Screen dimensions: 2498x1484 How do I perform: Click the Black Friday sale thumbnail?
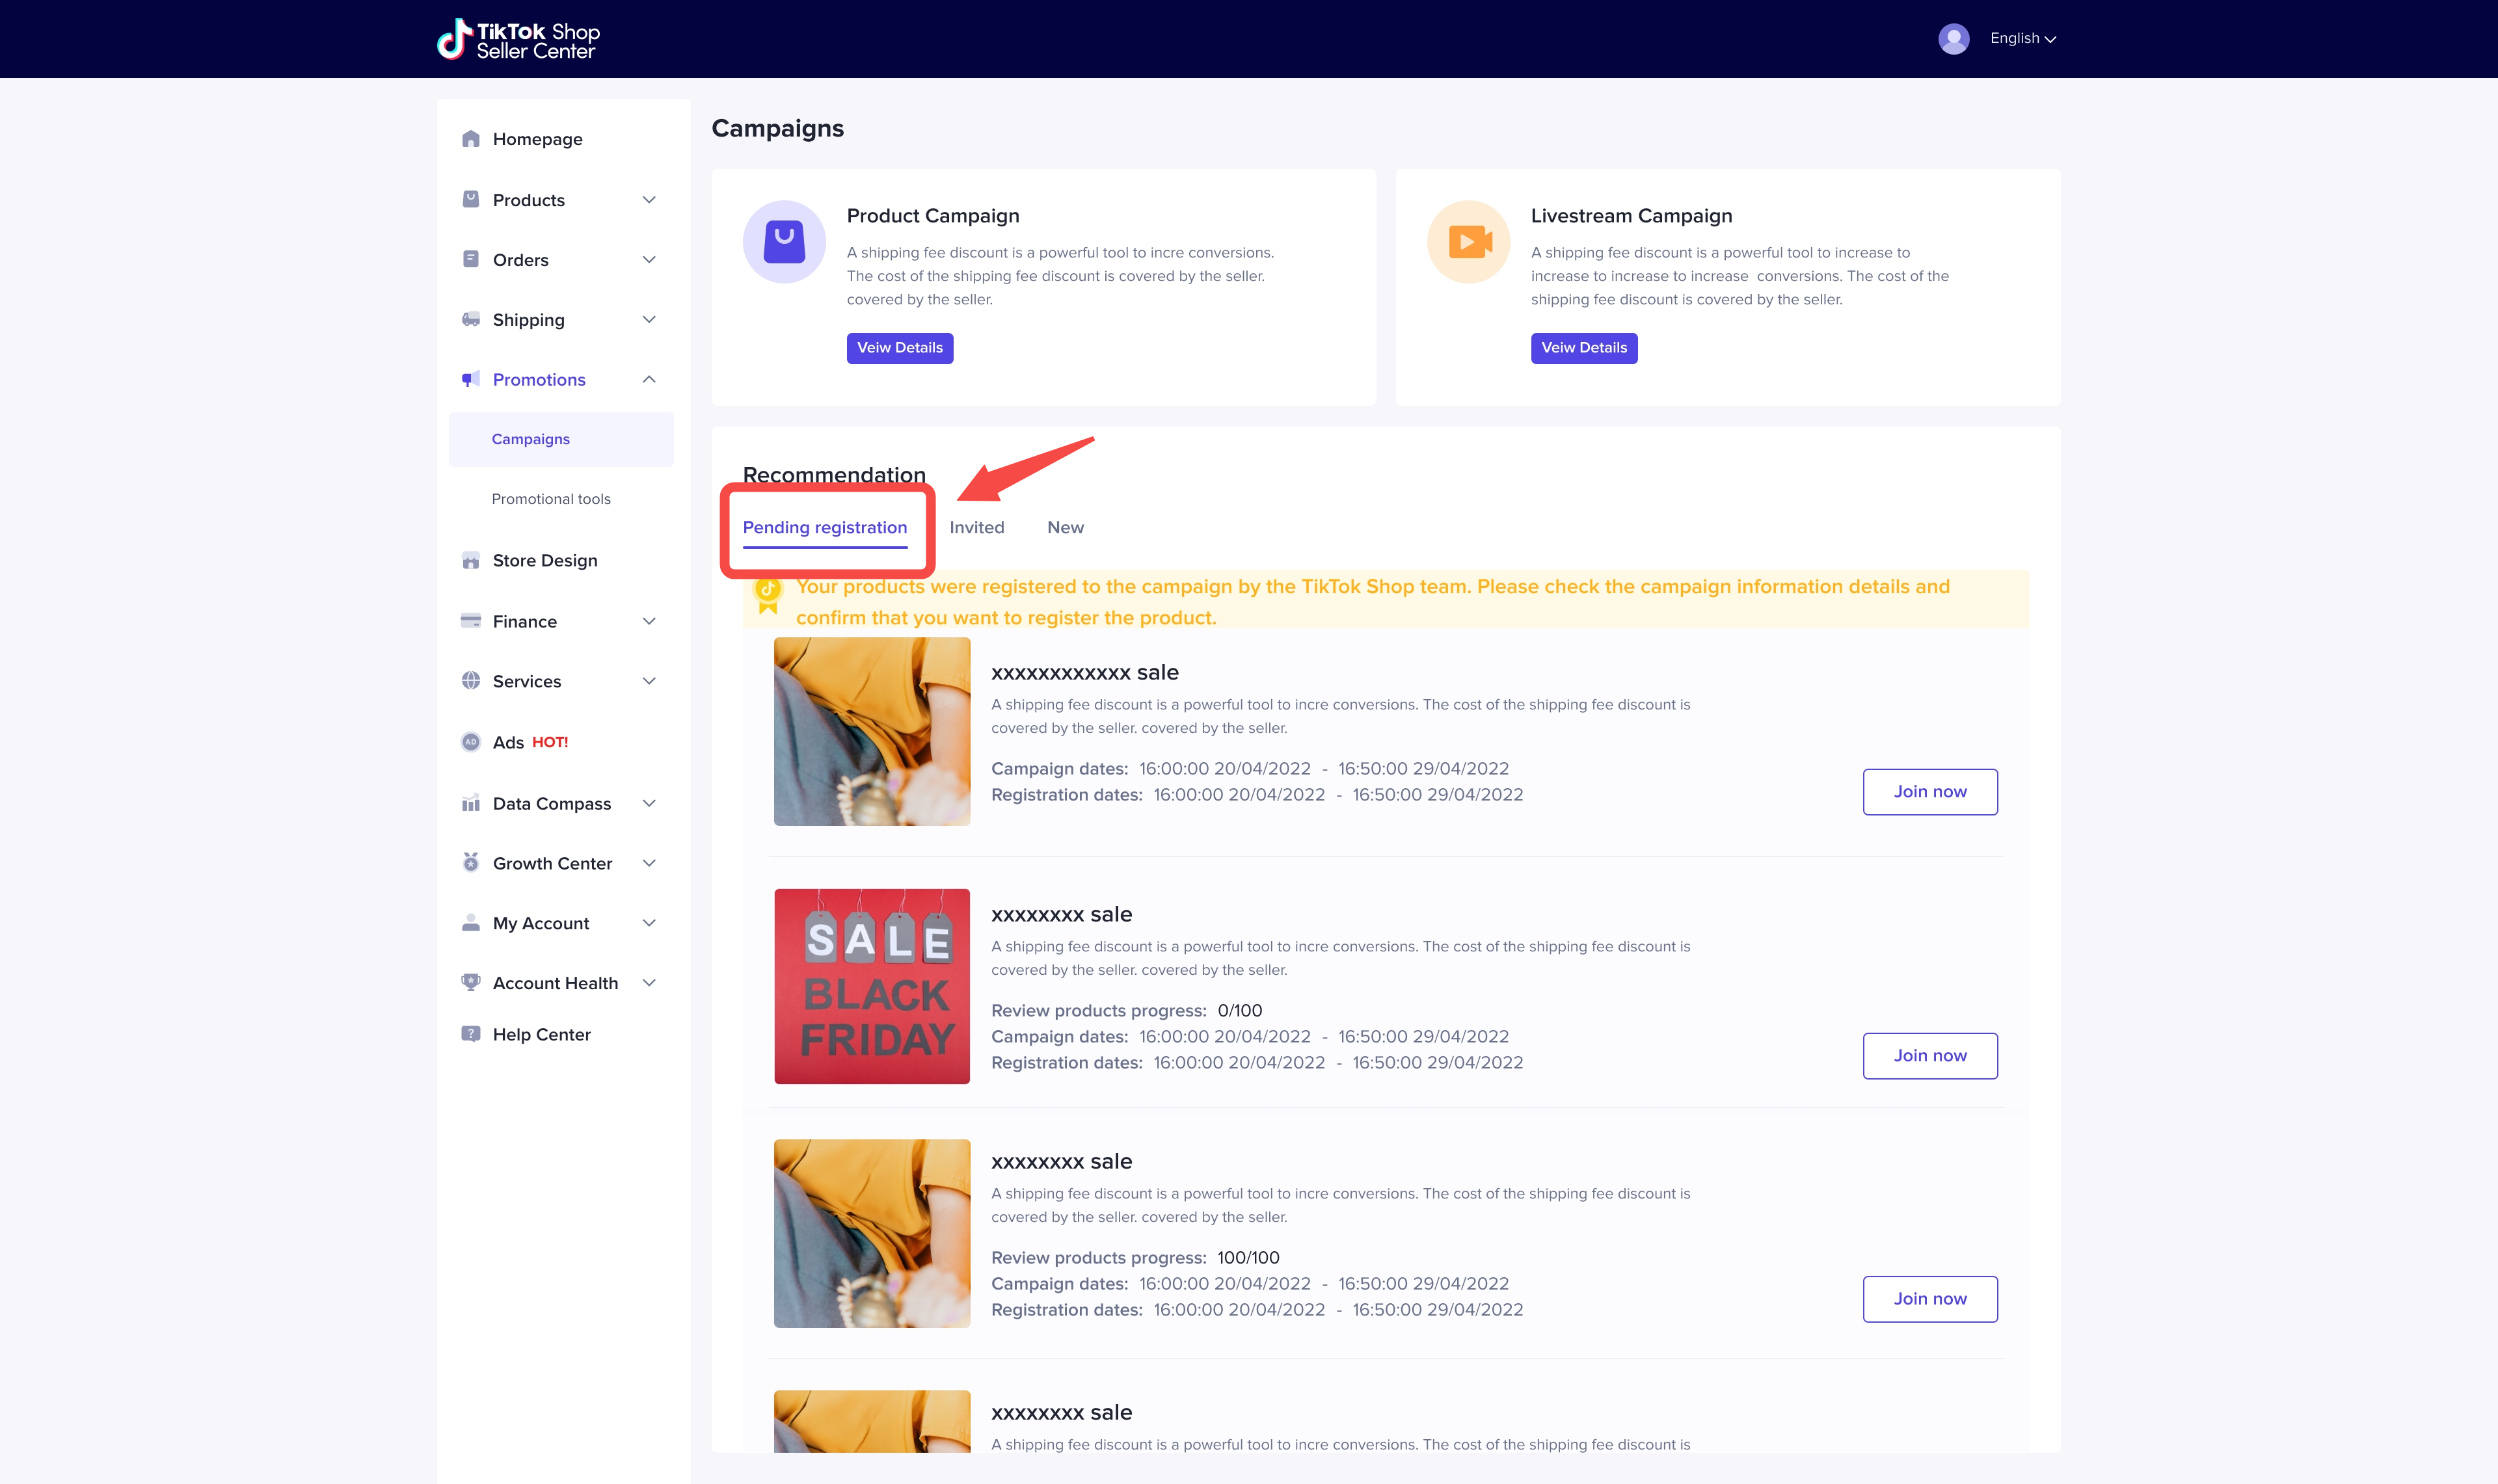click(871, 986)
